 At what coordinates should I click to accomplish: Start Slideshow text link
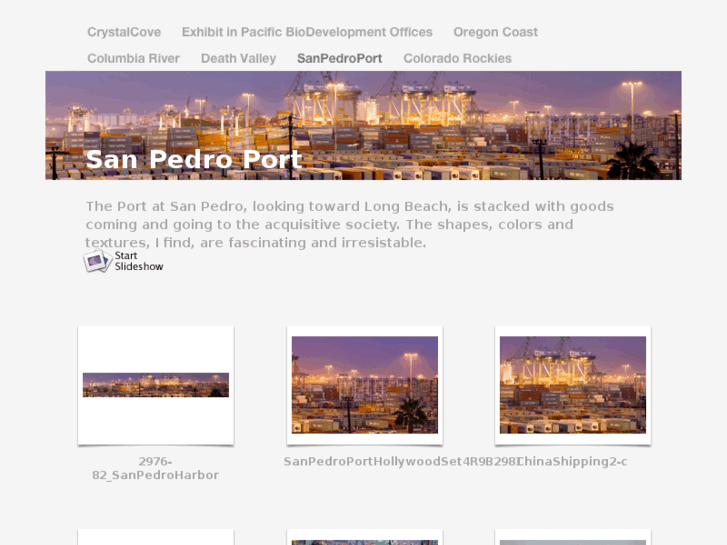[x=139, y=261]
